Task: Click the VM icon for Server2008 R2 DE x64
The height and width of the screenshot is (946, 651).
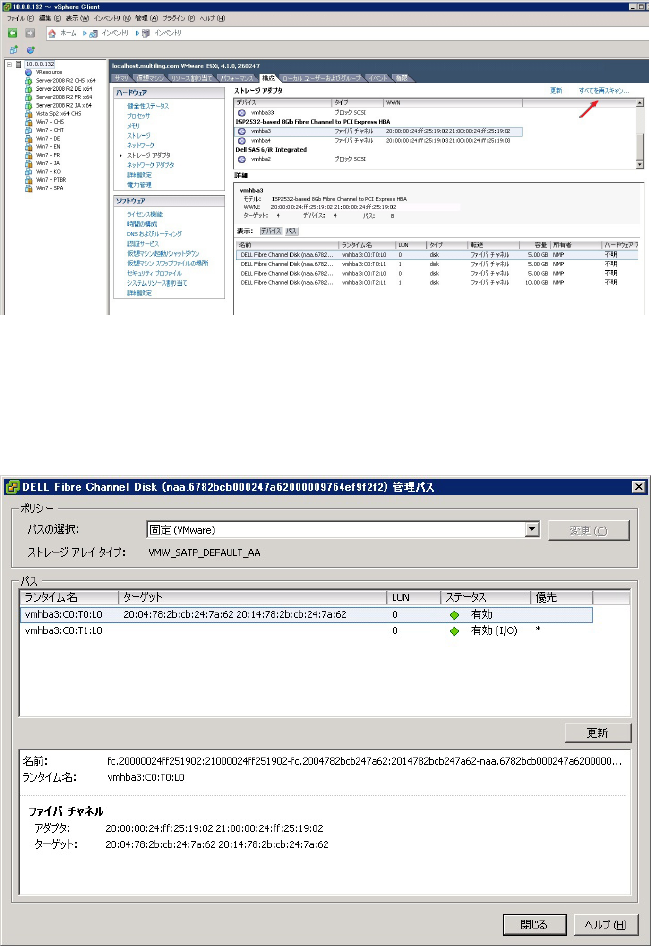Action: click(x=28, y=89)
